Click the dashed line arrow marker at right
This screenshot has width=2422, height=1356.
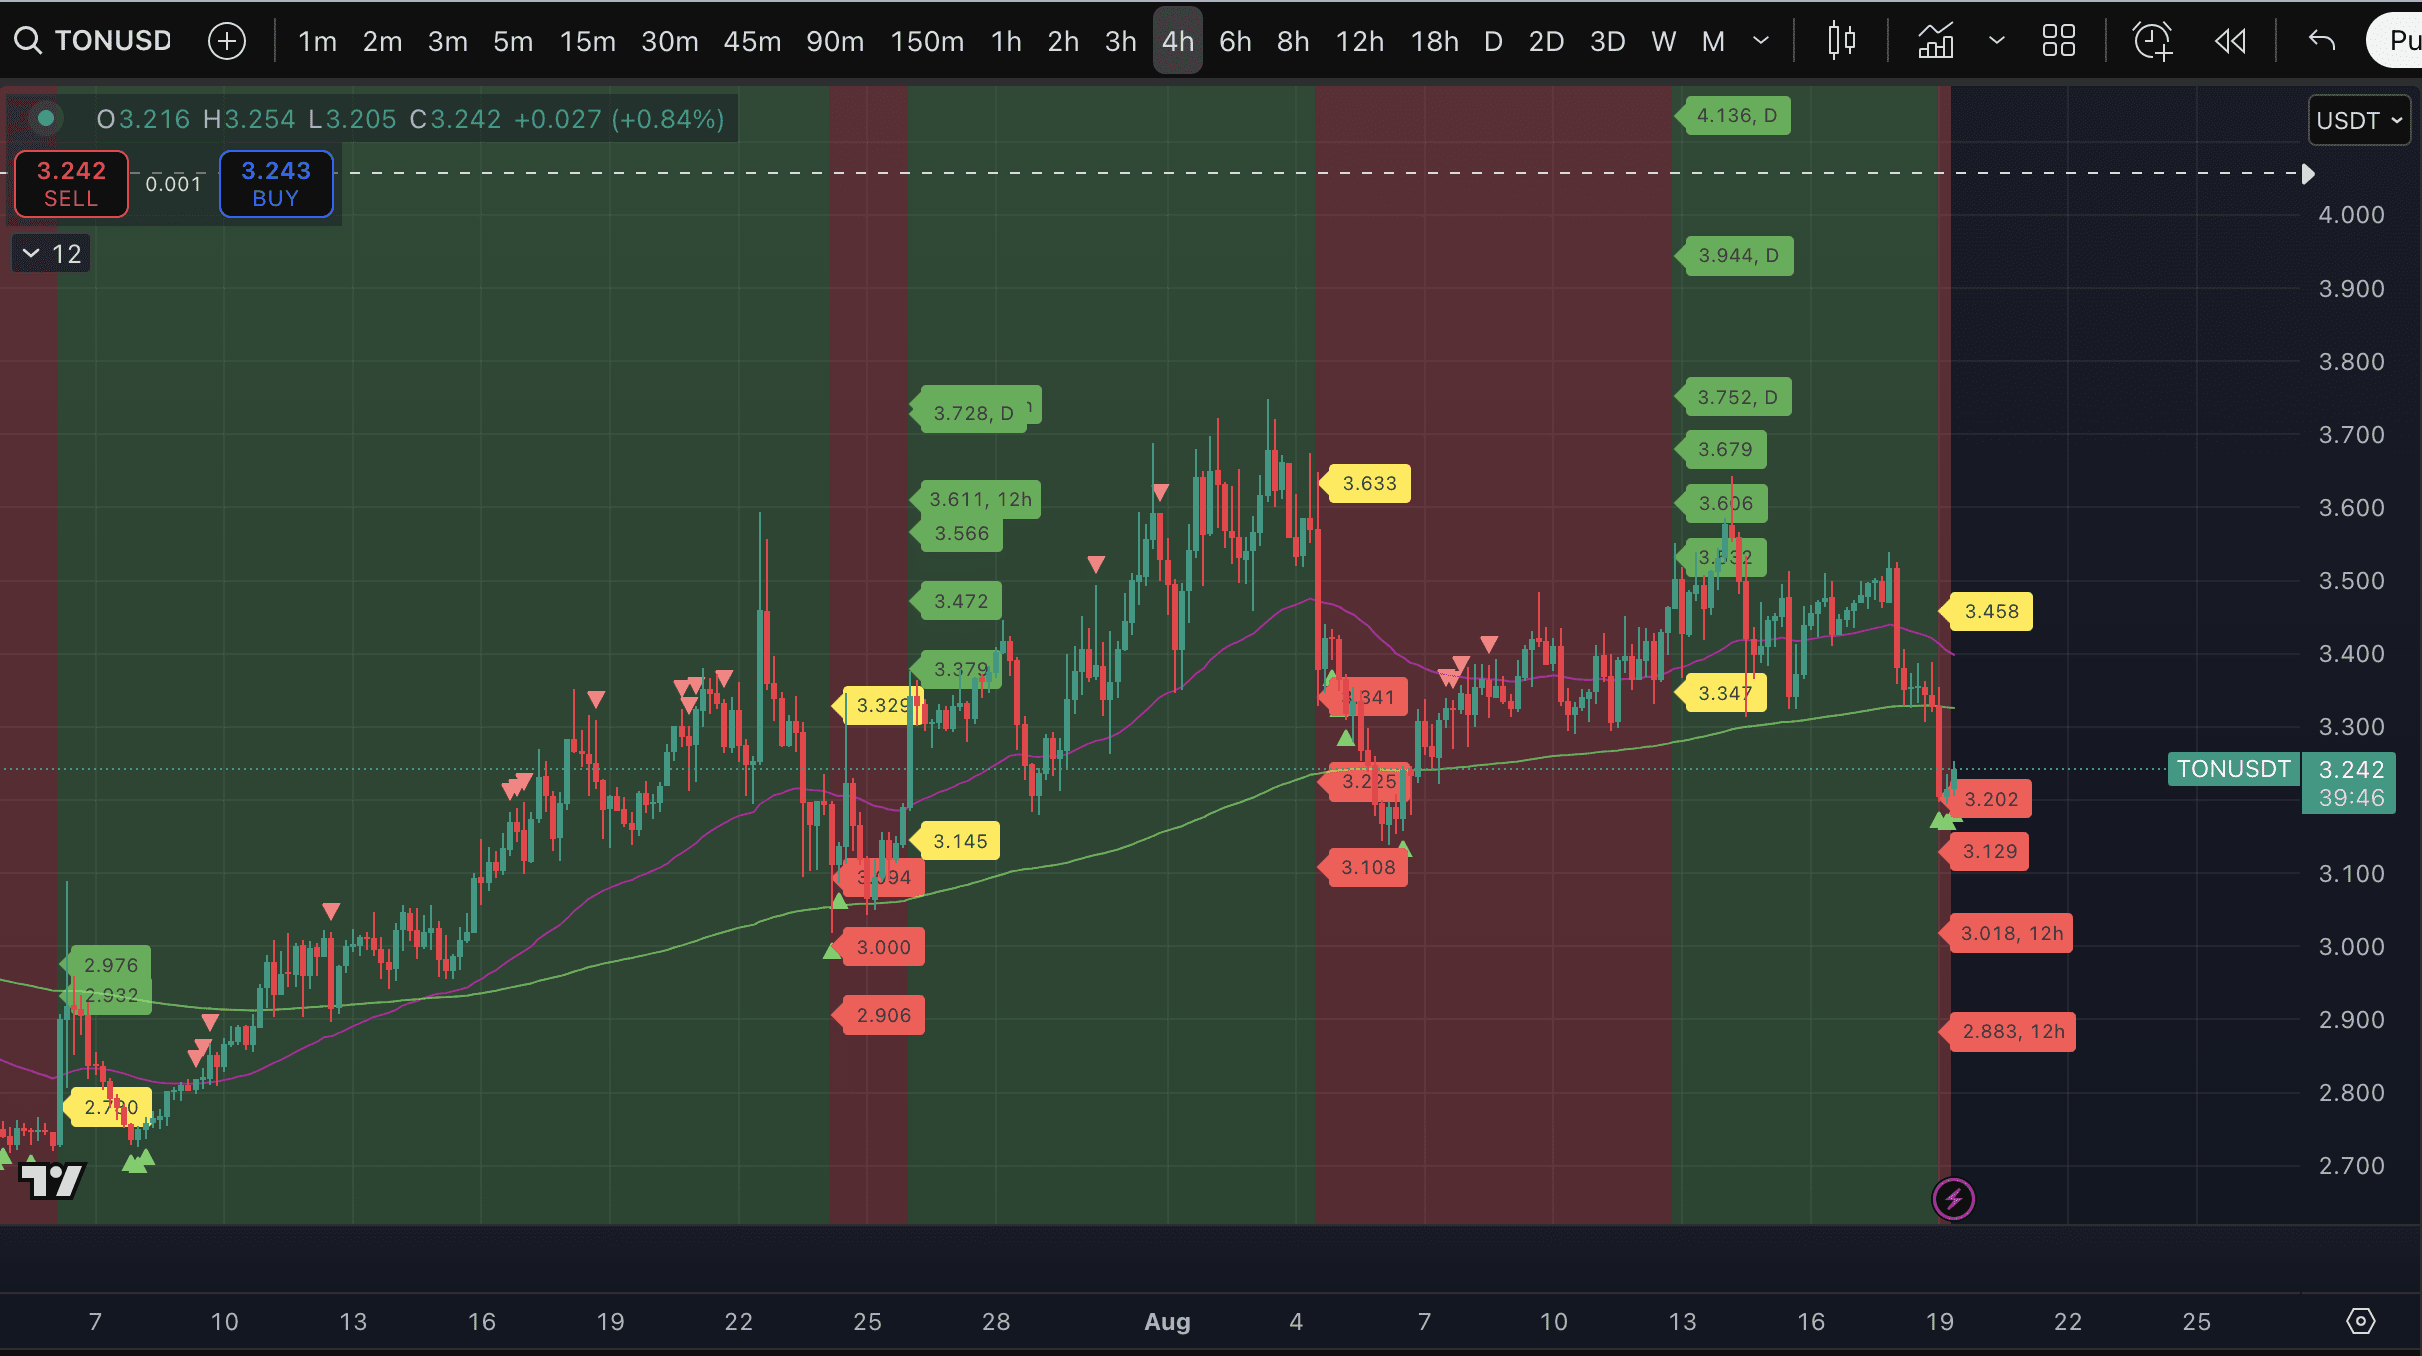click(x=2308, y=174)
